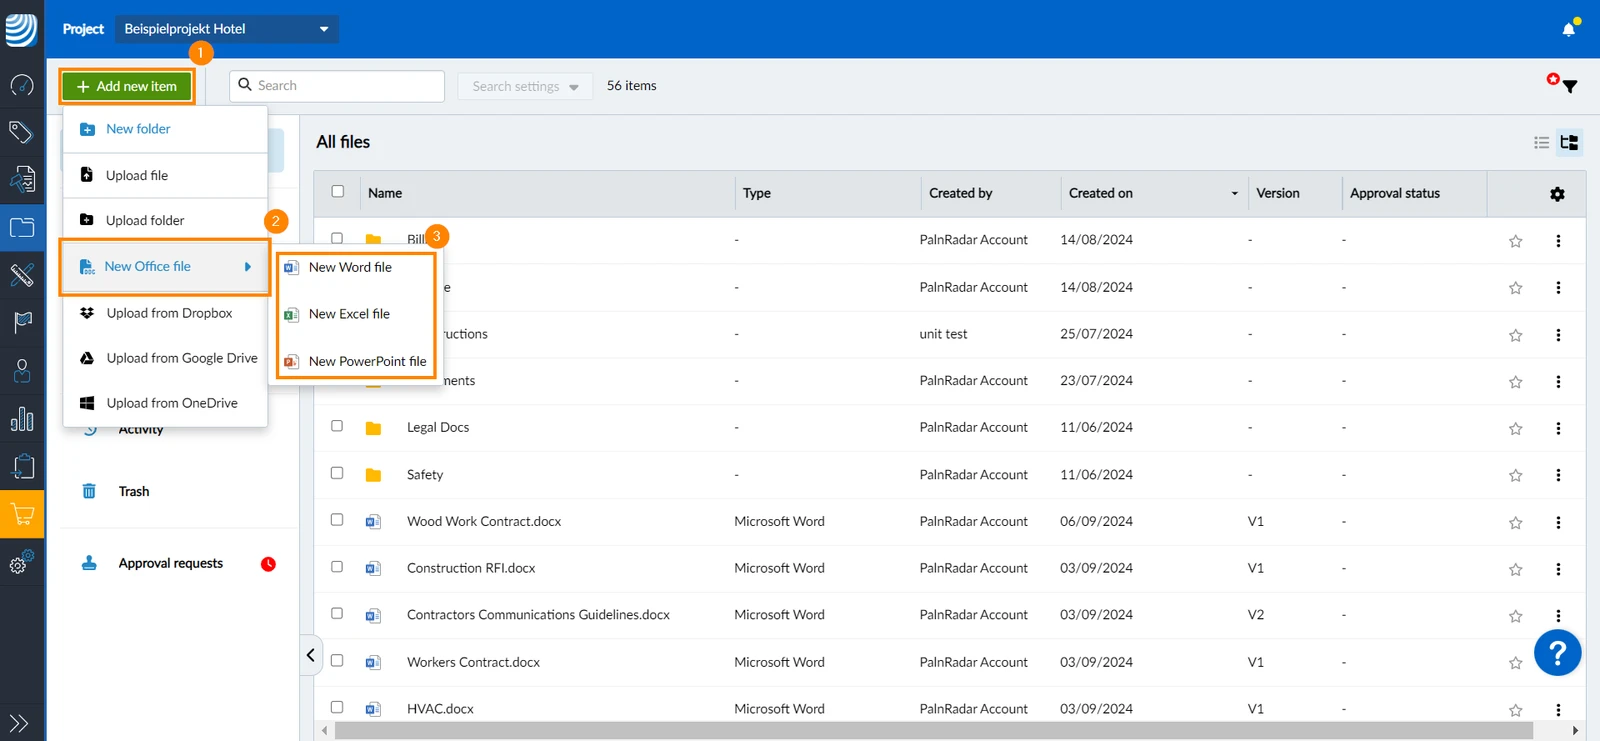Click the Add new item button
The height and width of the screenshot is (741, 1600).
pyautogui.click(x=127, y=87)
